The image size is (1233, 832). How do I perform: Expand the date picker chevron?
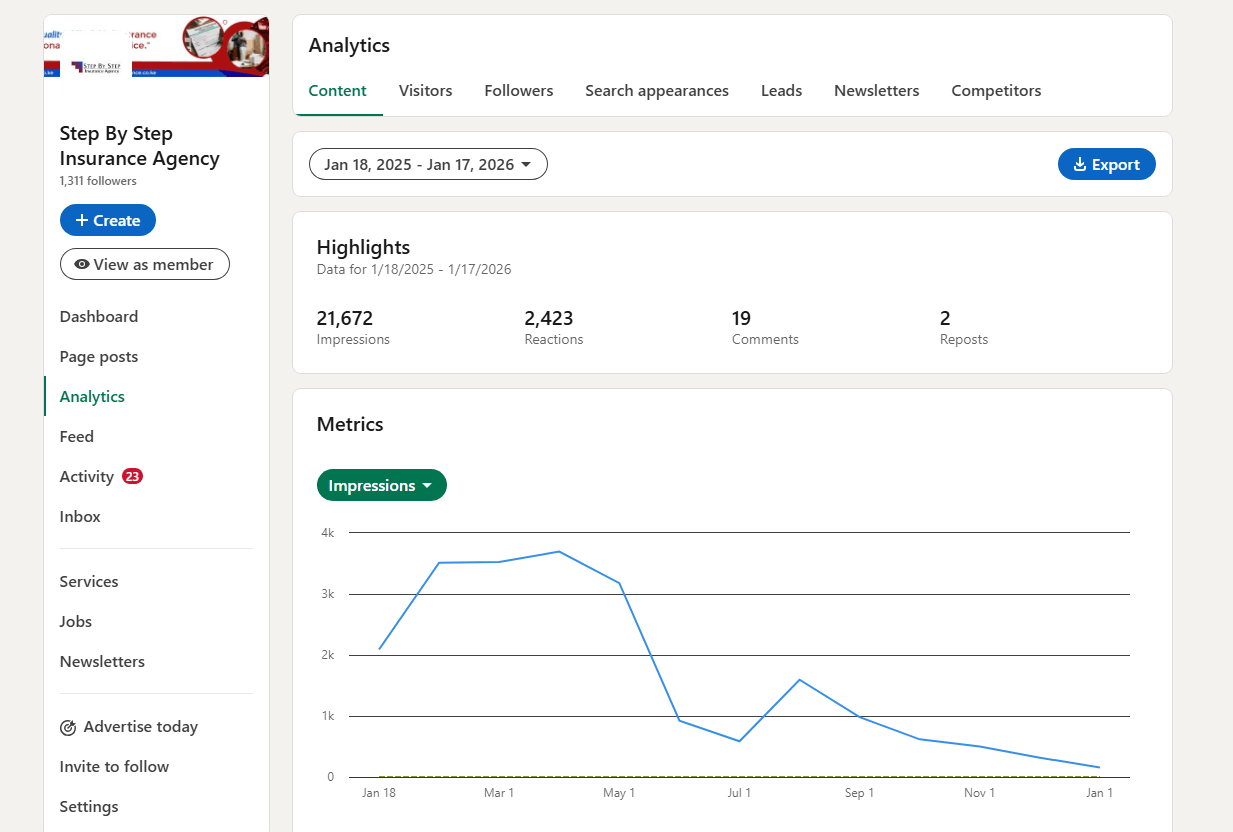527,164
